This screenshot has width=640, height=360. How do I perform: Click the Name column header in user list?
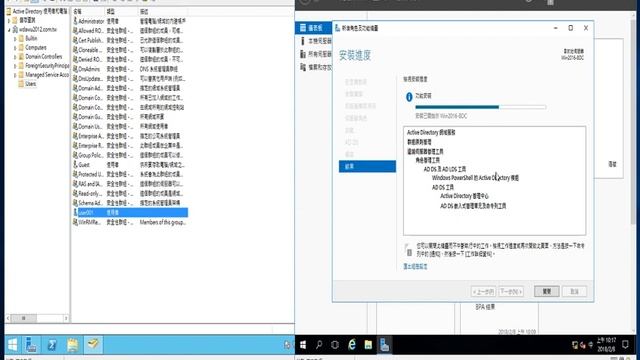pyautogui.click(x=88, y=11)
